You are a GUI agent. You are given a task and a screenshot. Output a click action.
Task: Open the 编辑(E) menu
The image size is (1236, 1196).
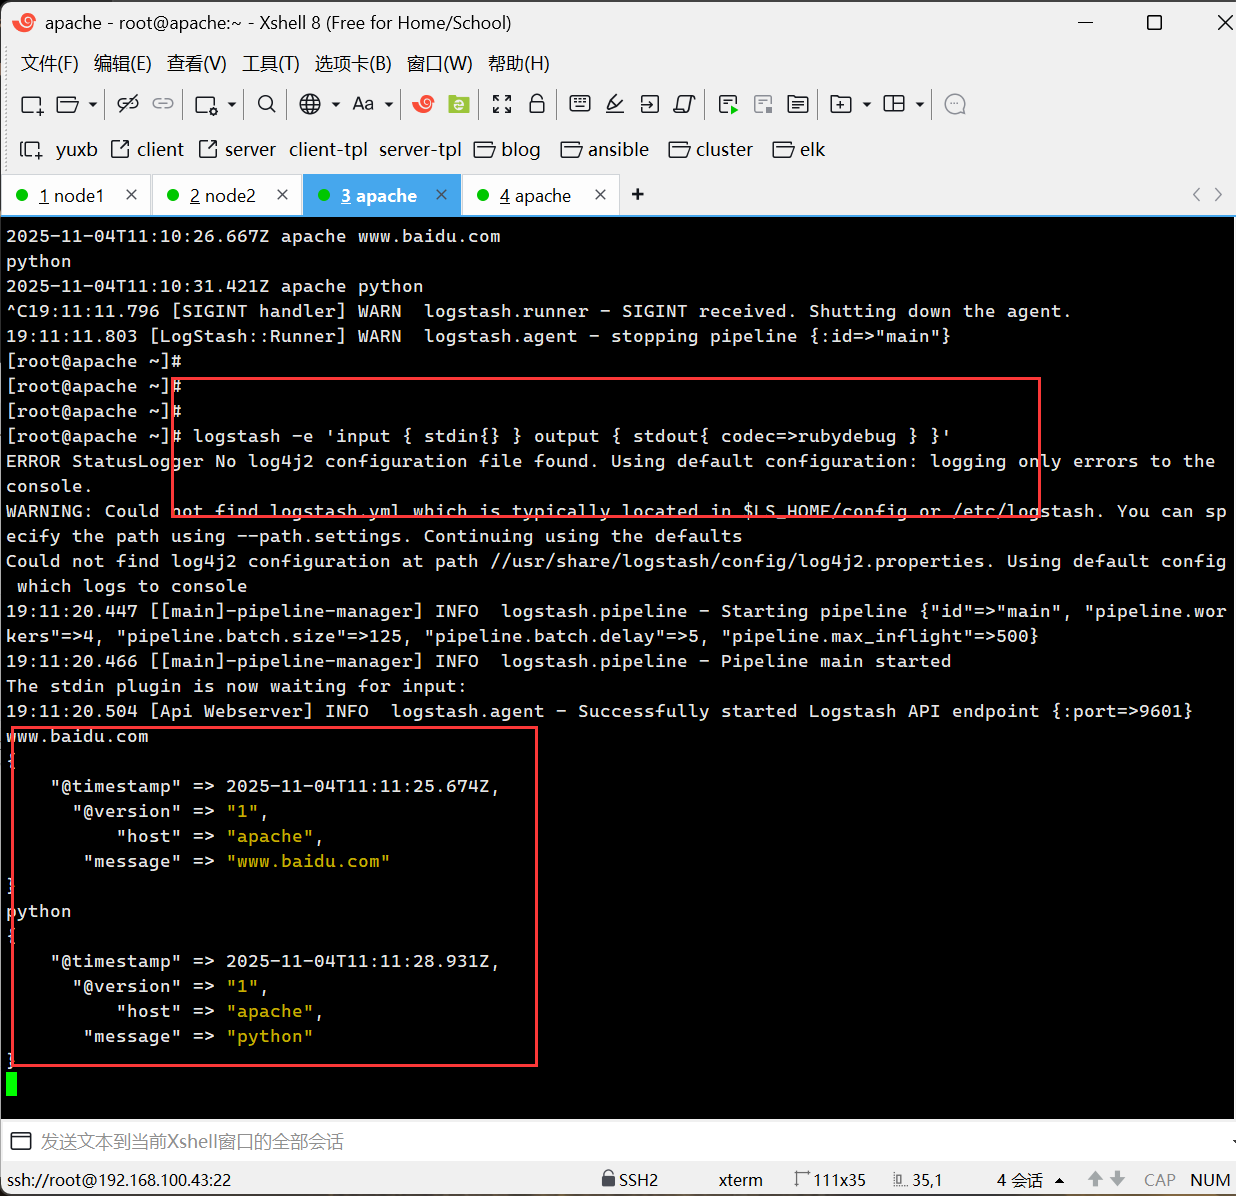coord(123,64)
